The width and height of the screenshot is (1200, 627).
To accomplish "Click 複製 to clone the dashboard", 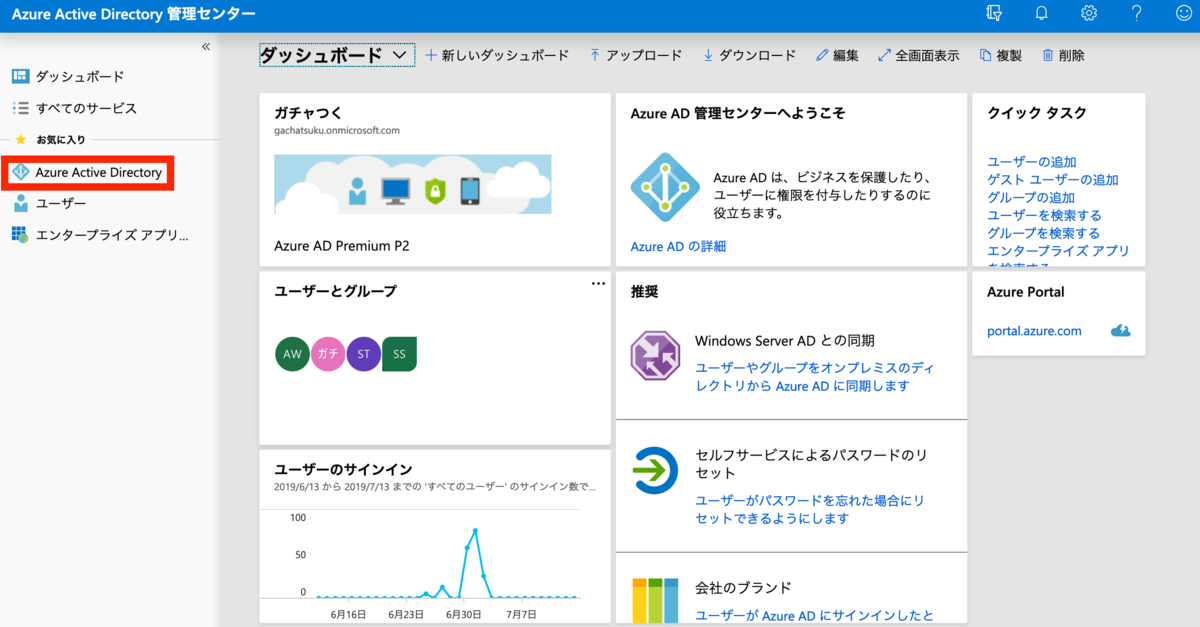I will click(1000, 56).
